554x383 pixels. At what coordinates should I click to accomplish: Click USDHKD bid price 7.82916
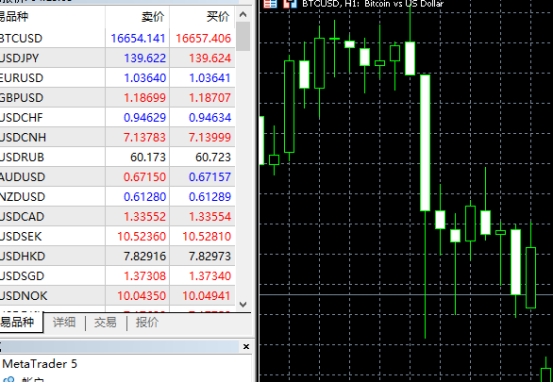click(145, 256)
